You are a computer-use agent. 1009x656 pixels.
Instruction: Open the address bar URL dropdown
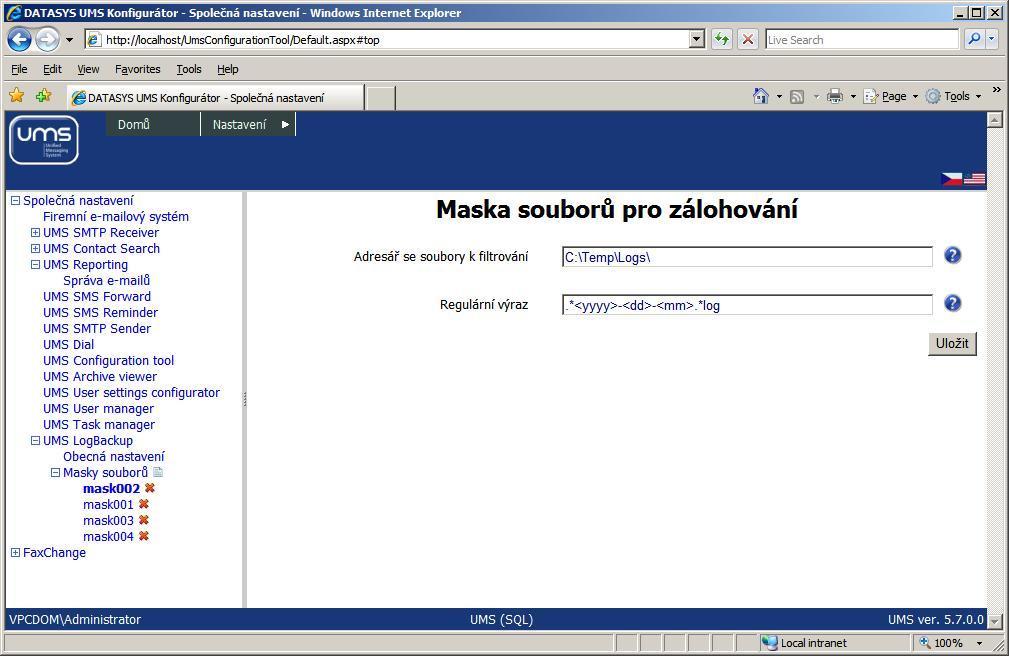click(696, 40)
